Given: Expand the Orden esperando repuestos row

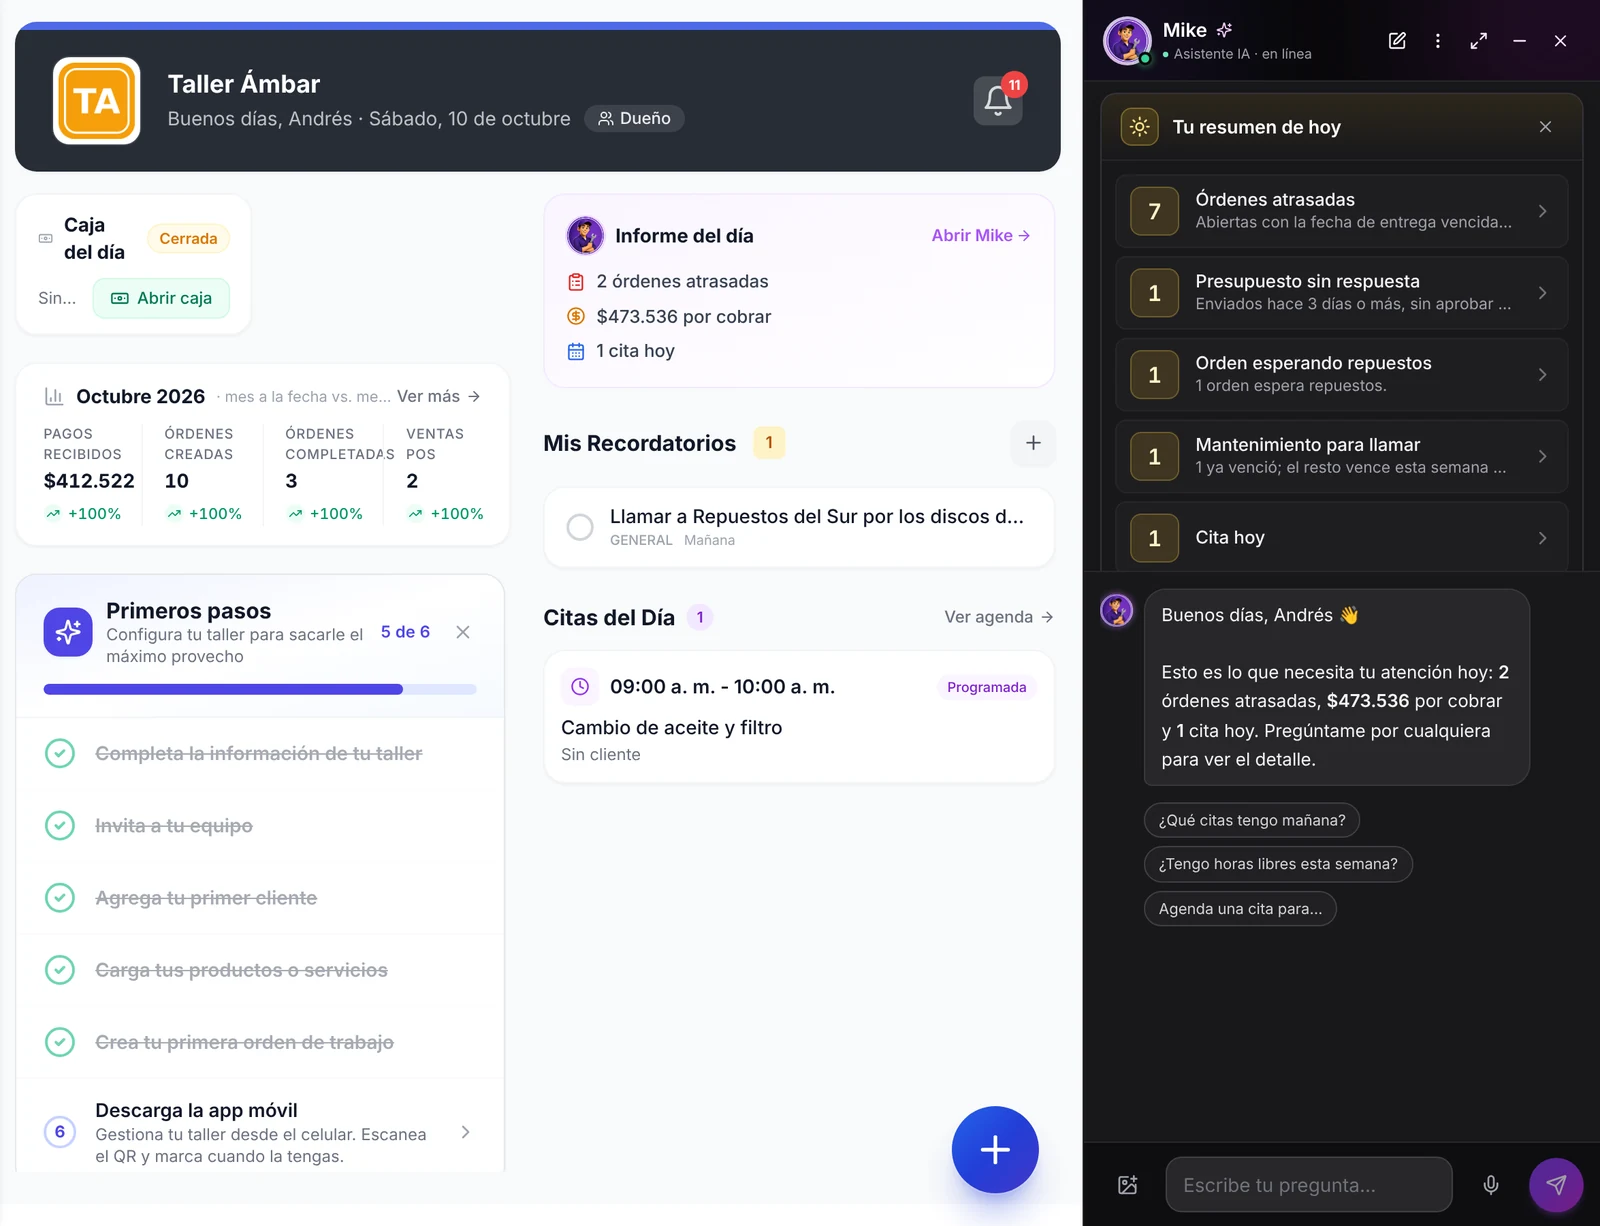Looking at the screenshot, I should (x=1341, y=375).
